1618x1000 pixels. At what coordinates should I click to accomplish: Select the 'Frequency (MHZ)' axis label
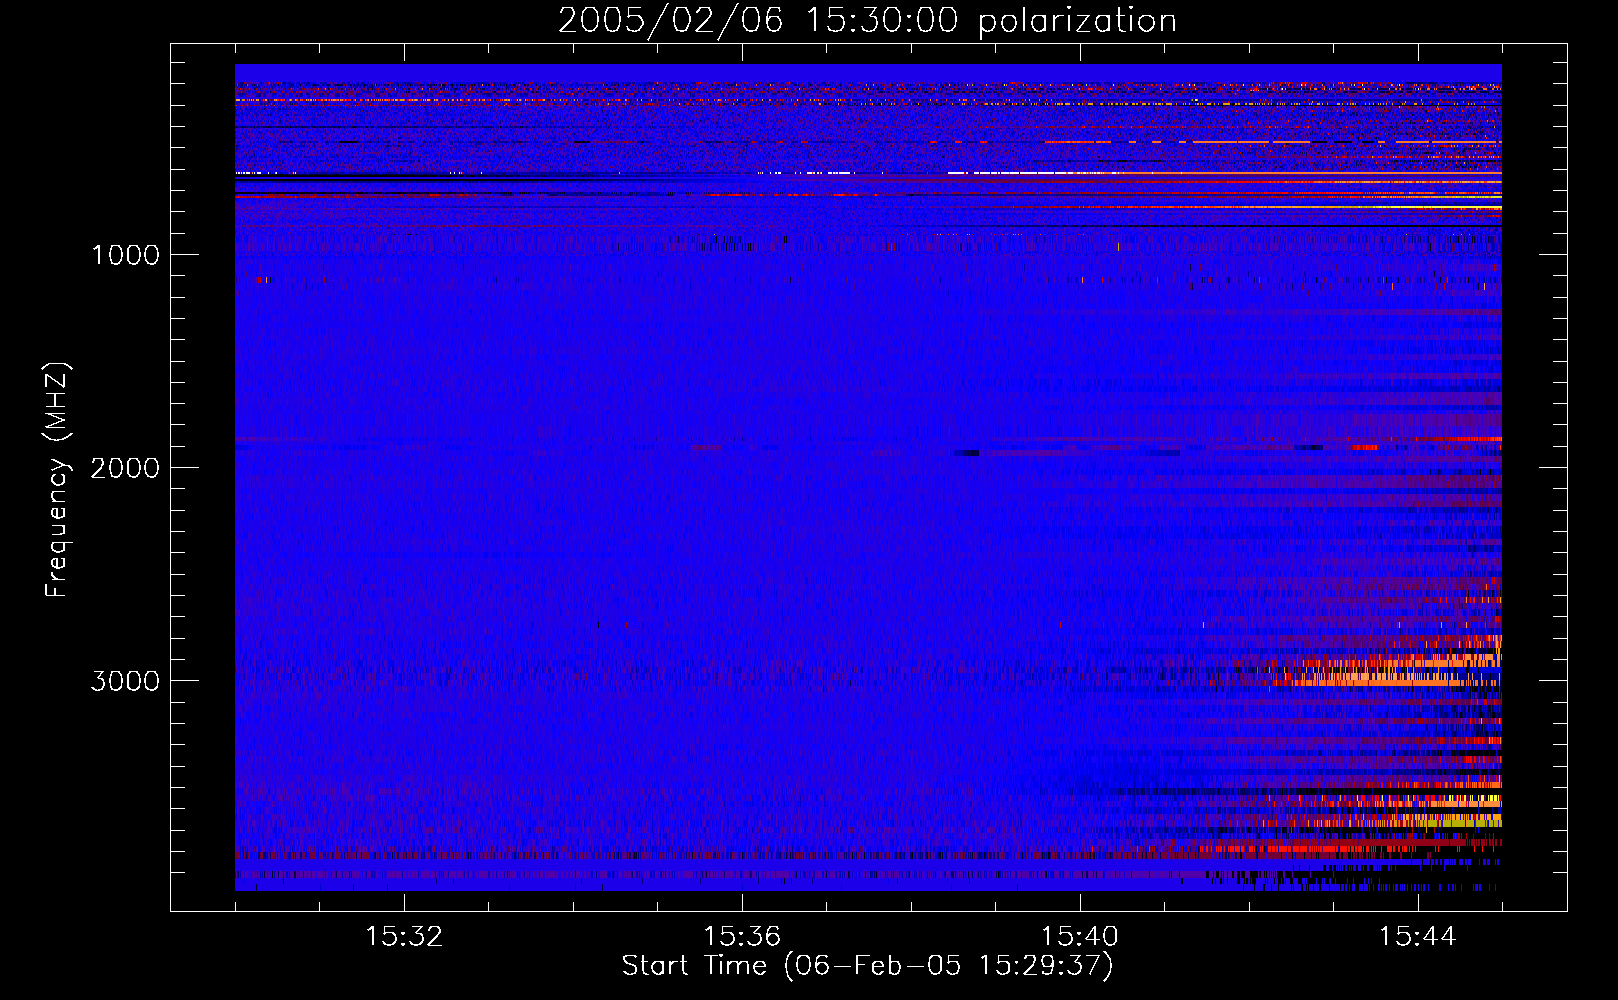(57, 480)
